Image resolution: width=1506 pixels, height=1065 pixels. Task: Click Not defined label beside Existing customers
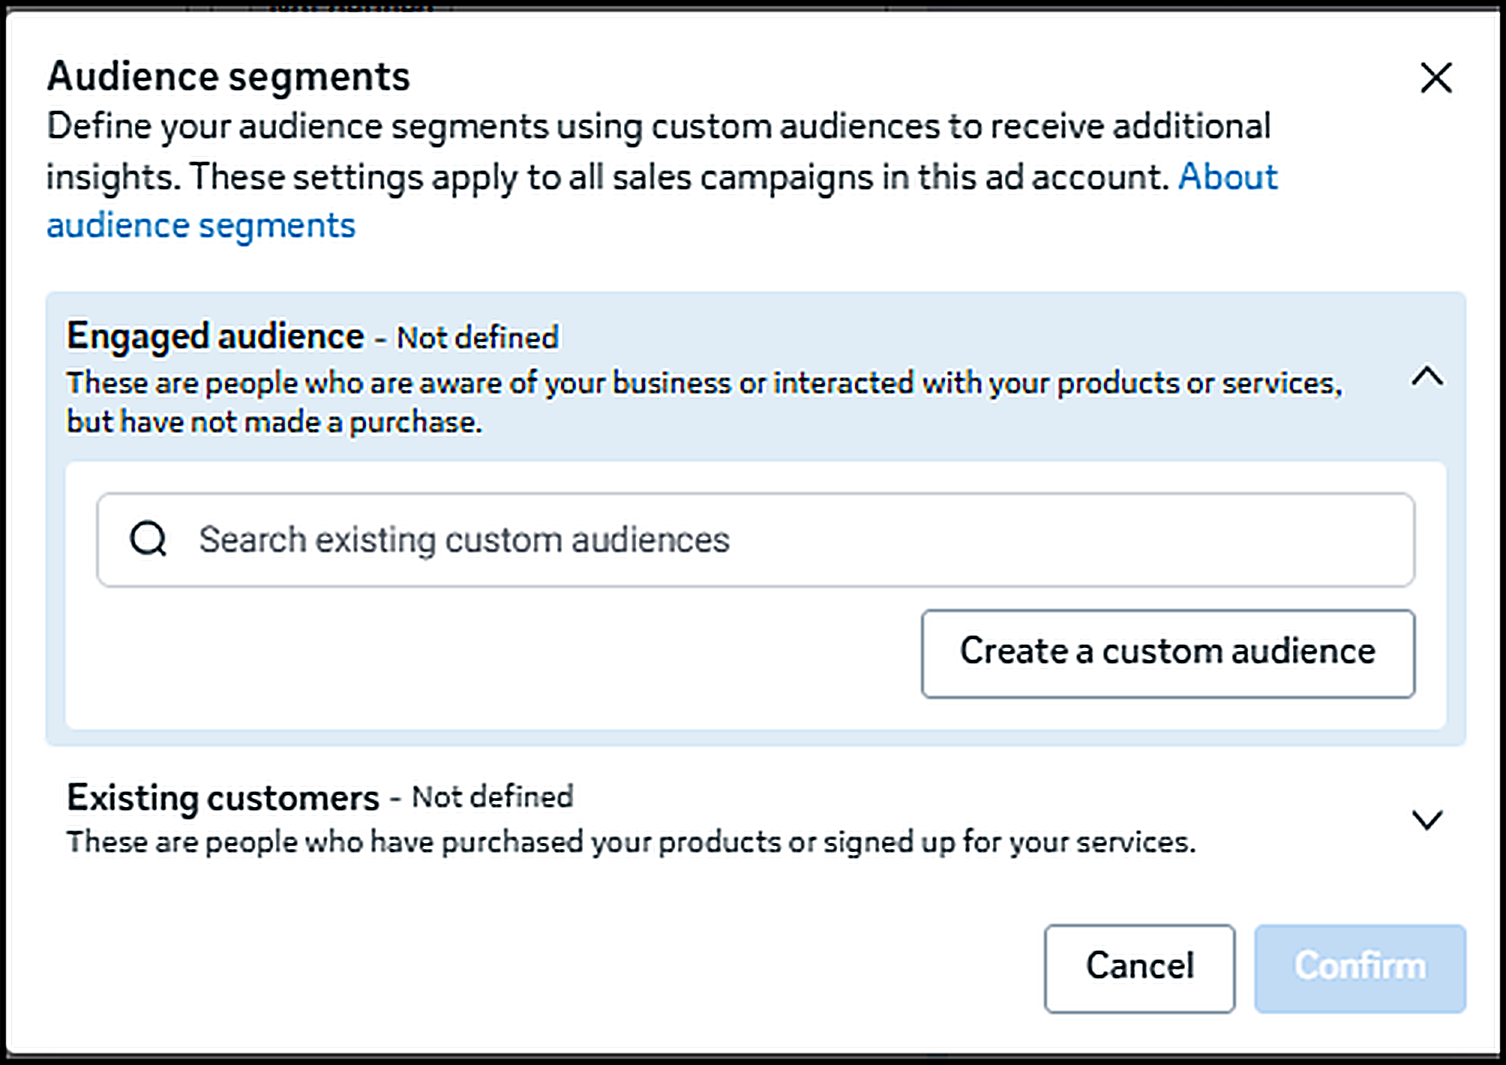(493, 797)
